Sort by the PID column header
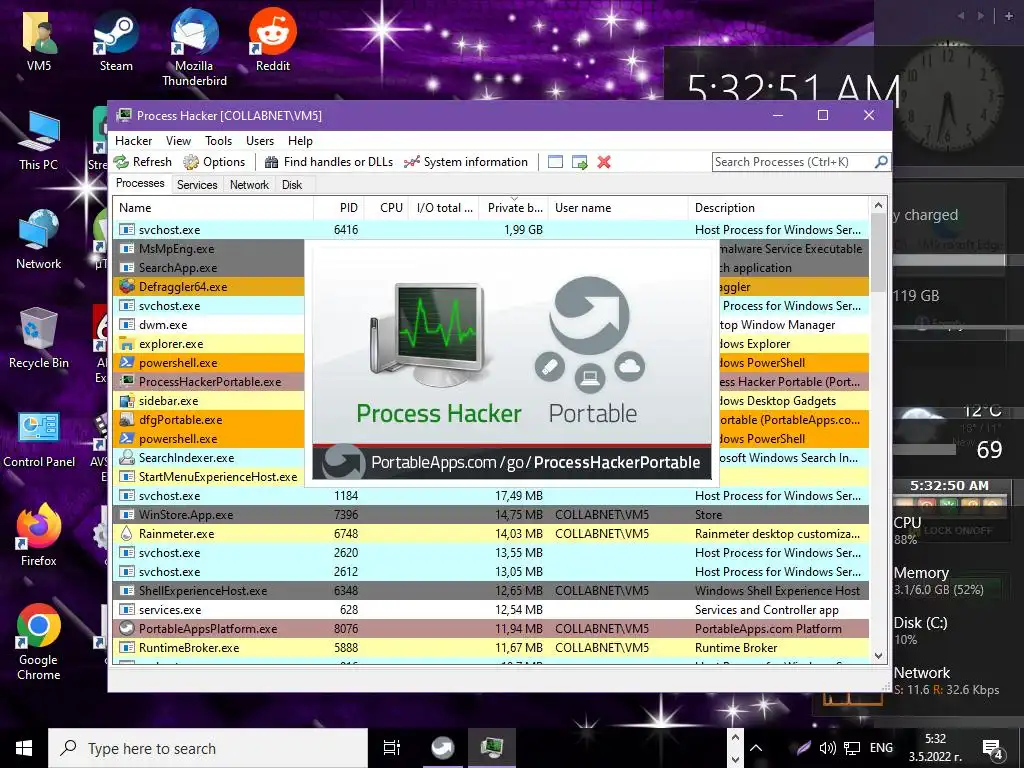This screenshot has height=768, width=1024. (x=338, y=208)
